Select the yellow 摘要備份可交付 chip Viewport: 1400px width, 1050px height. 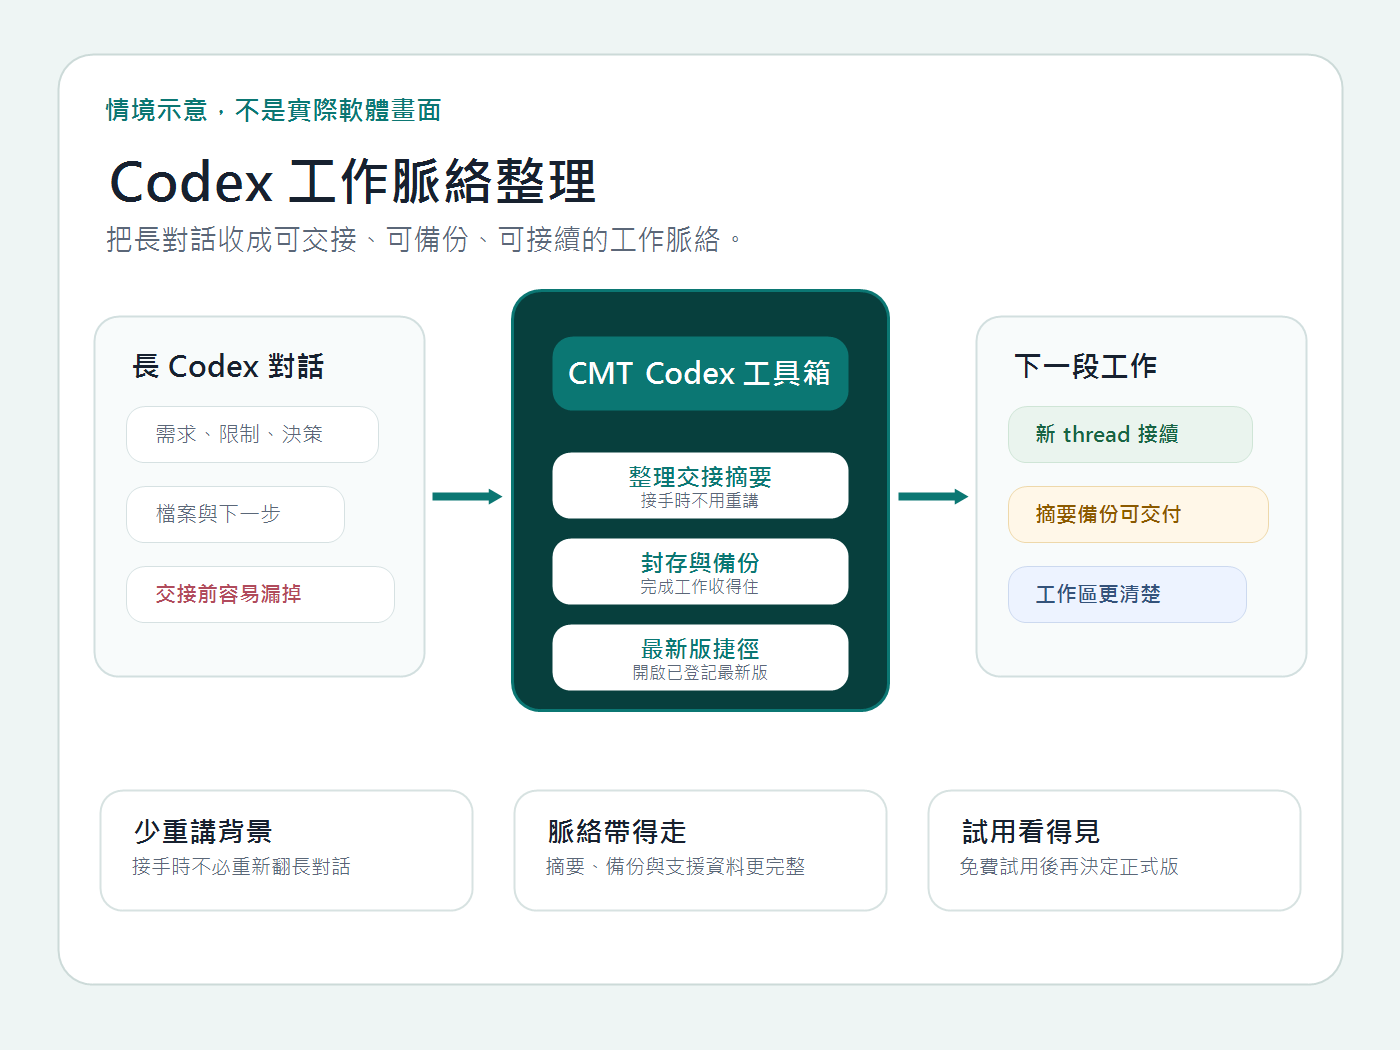tap(1138, 514)
